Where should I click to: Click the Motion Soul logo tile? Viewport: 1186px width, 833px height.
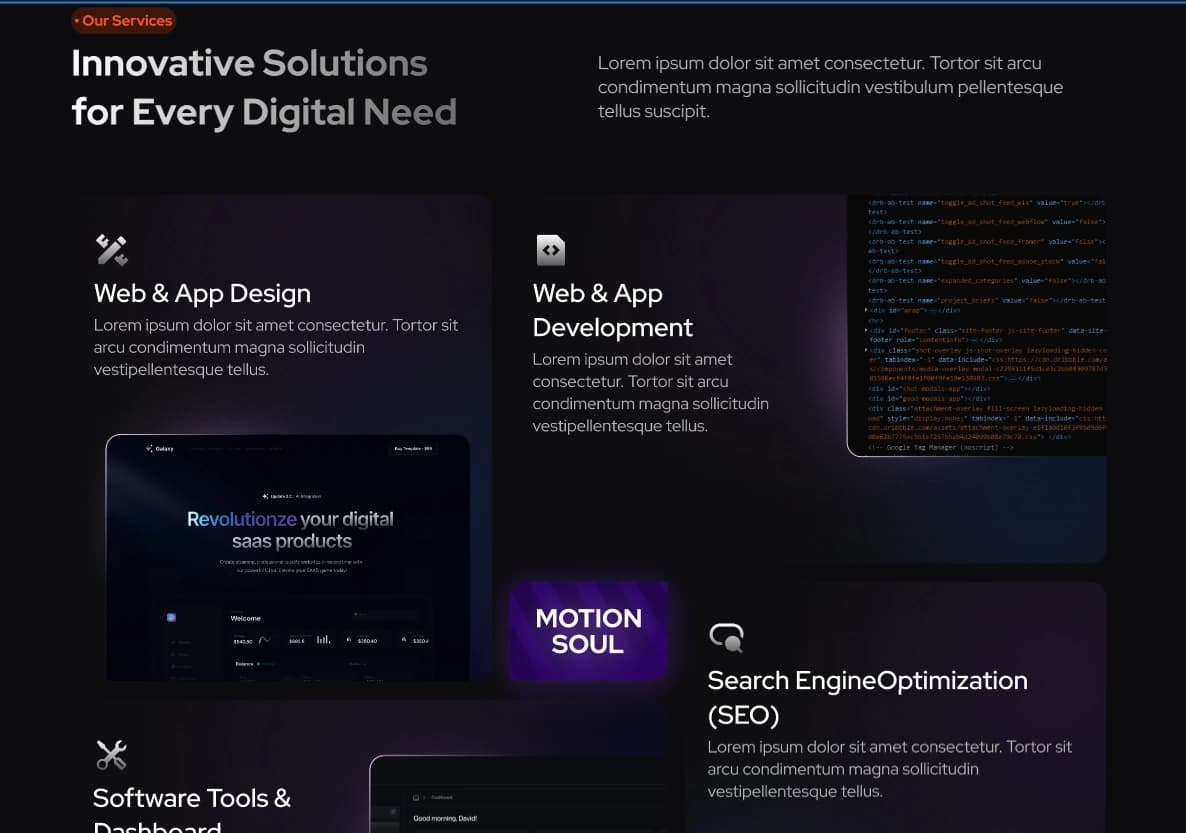coord(589,630)
